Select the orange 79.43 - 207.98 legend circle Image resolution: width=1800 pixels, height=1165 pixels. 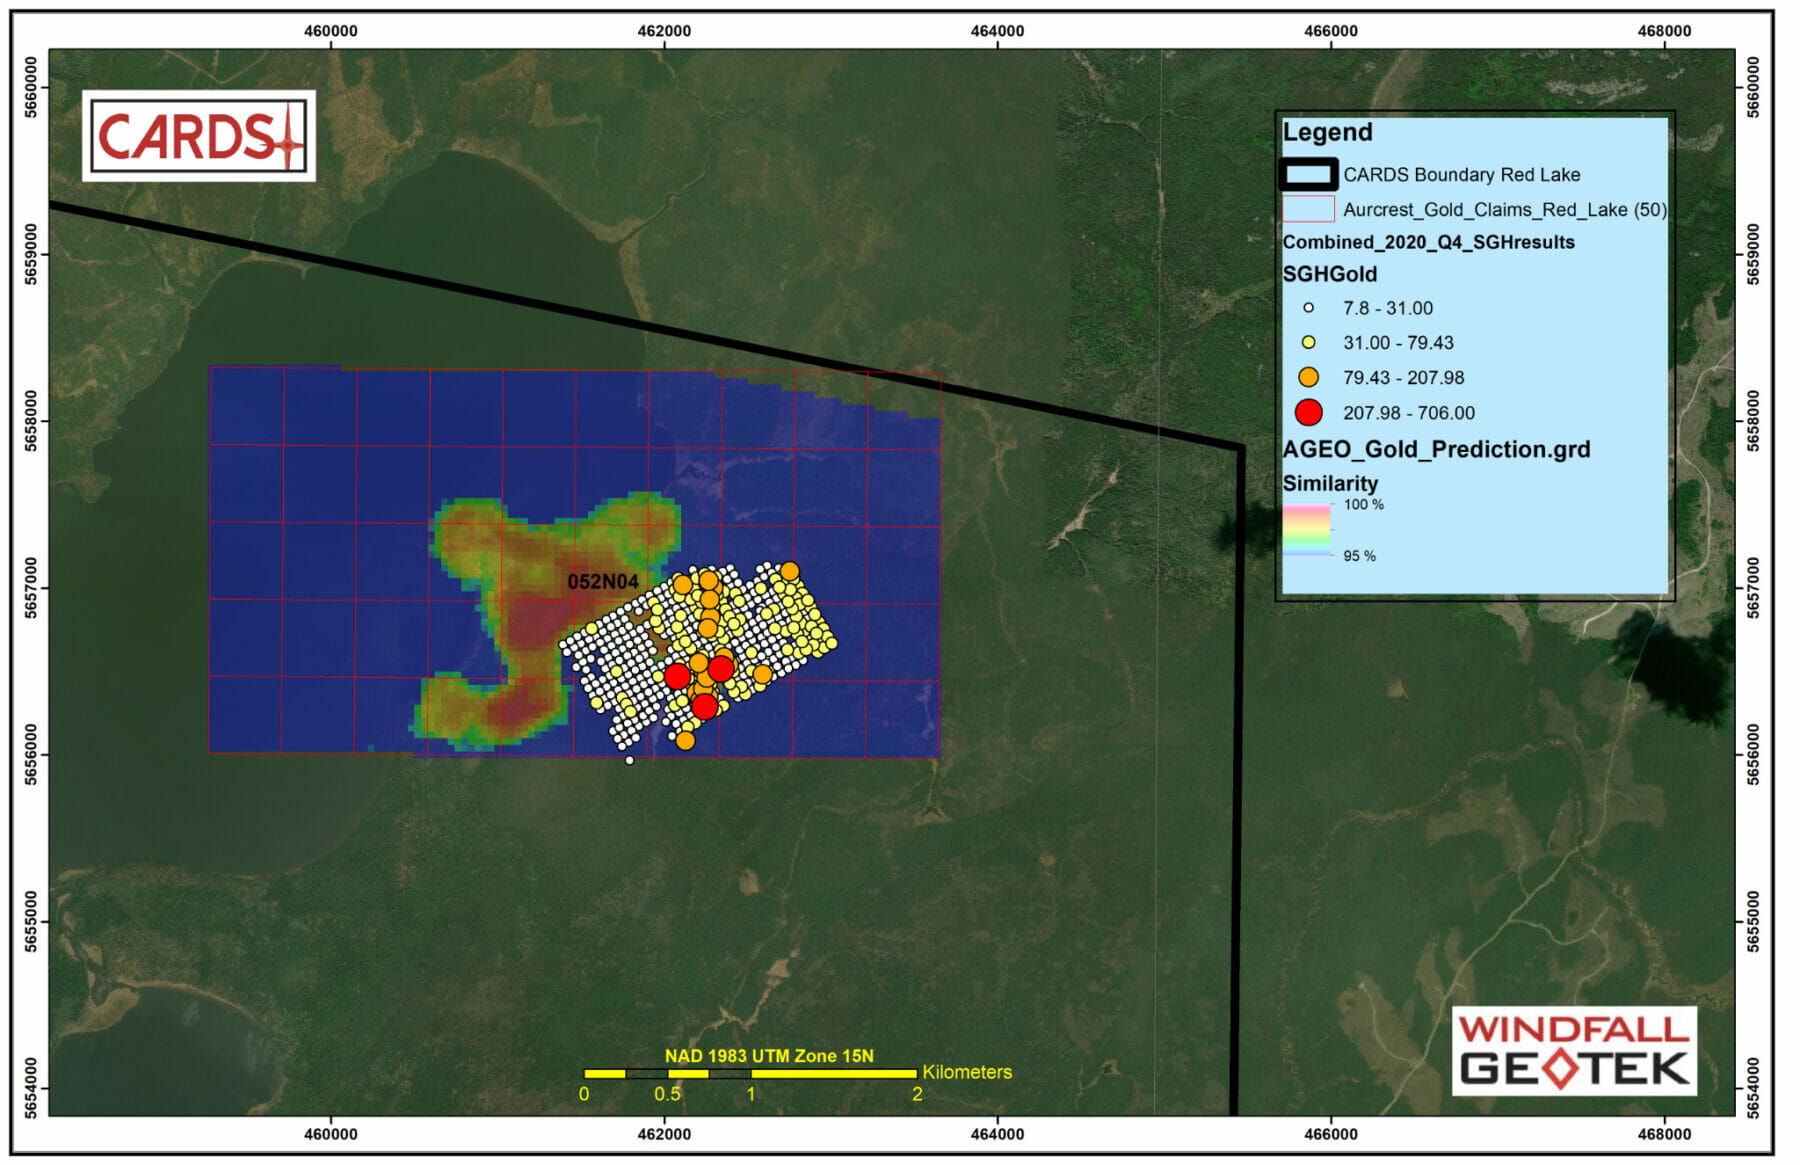(x=1308, y=377)
